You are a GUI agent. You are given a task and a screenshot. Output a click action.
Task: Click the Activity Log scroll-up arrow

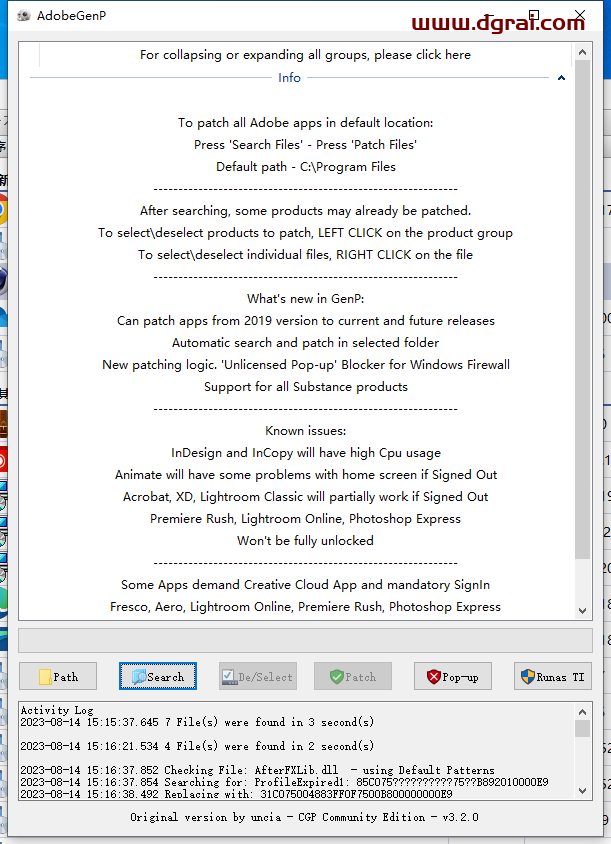click(582, 712)
